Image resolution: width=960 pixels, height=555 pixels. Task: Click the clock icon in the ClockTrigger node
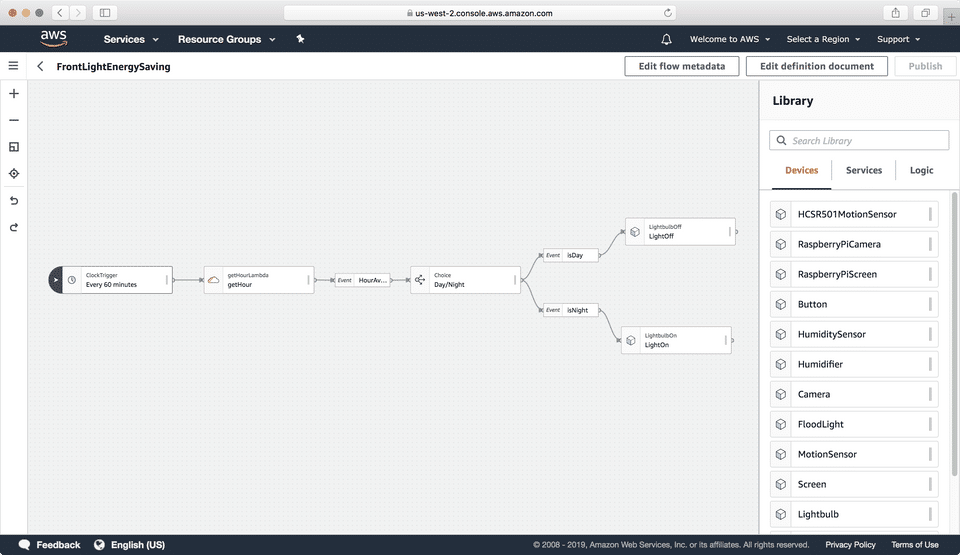pyautogui.click(x=72, y=280)
